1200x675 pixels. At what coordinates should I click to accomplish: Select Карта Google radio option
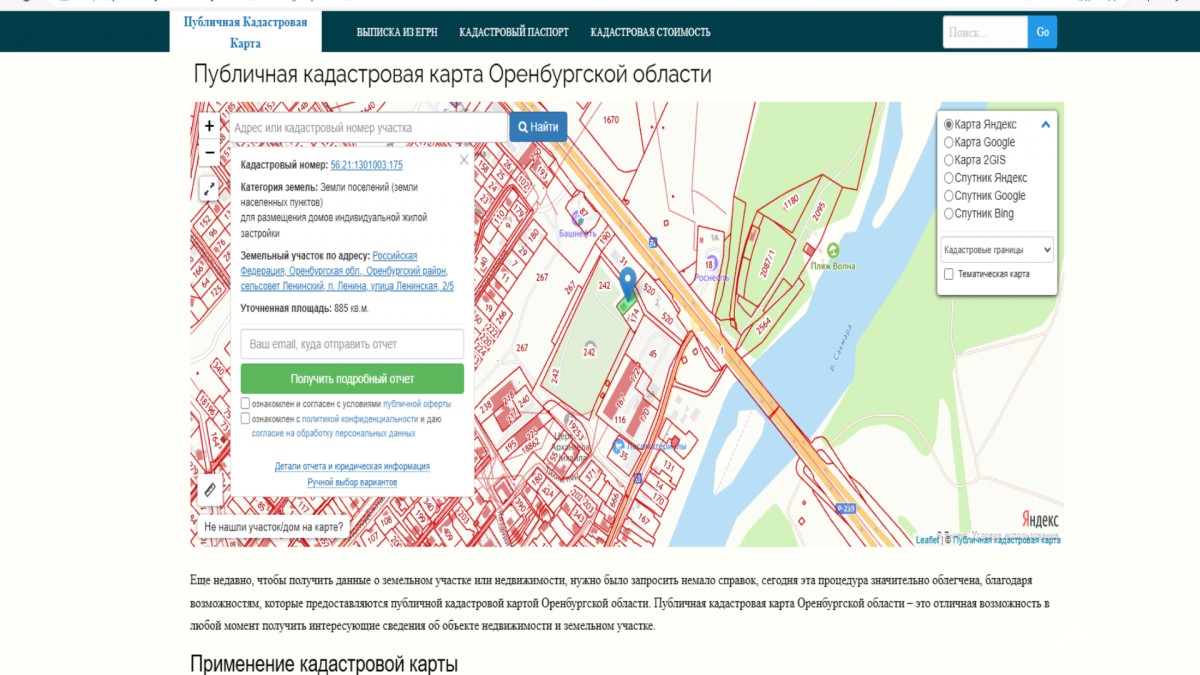click(949, 143)
